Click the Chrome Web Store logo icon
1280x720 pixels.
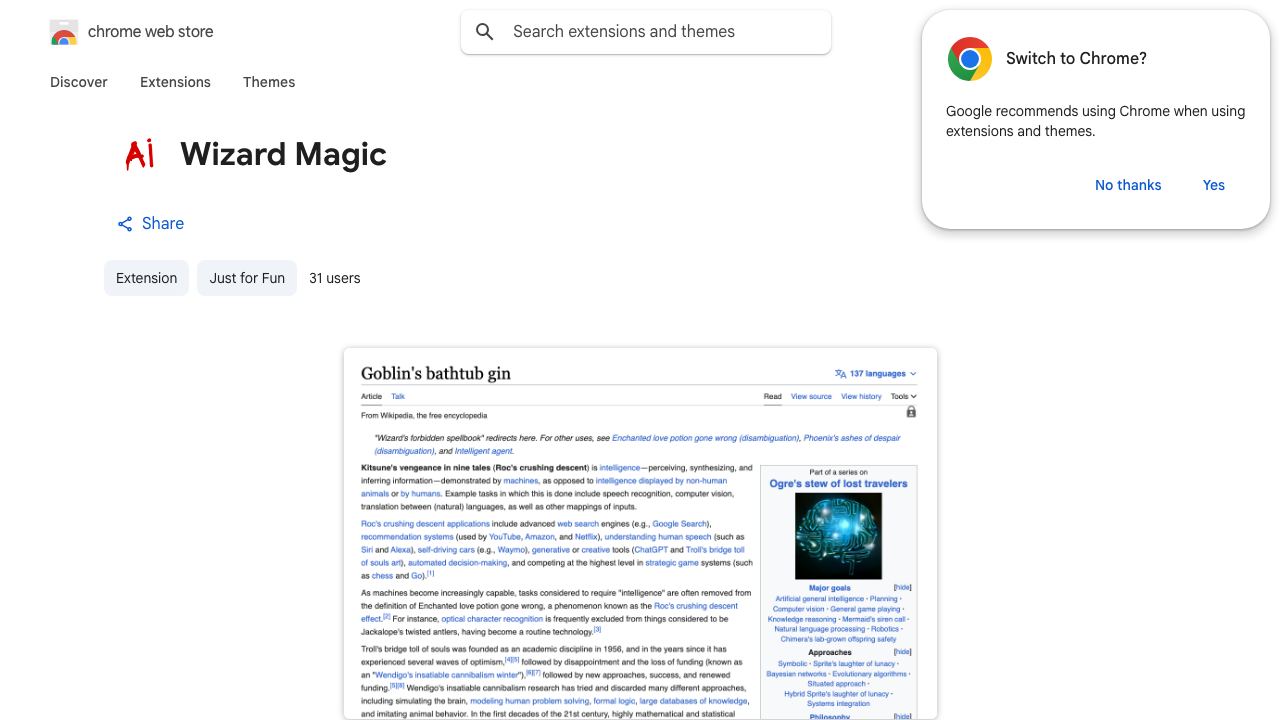(64, 32)
